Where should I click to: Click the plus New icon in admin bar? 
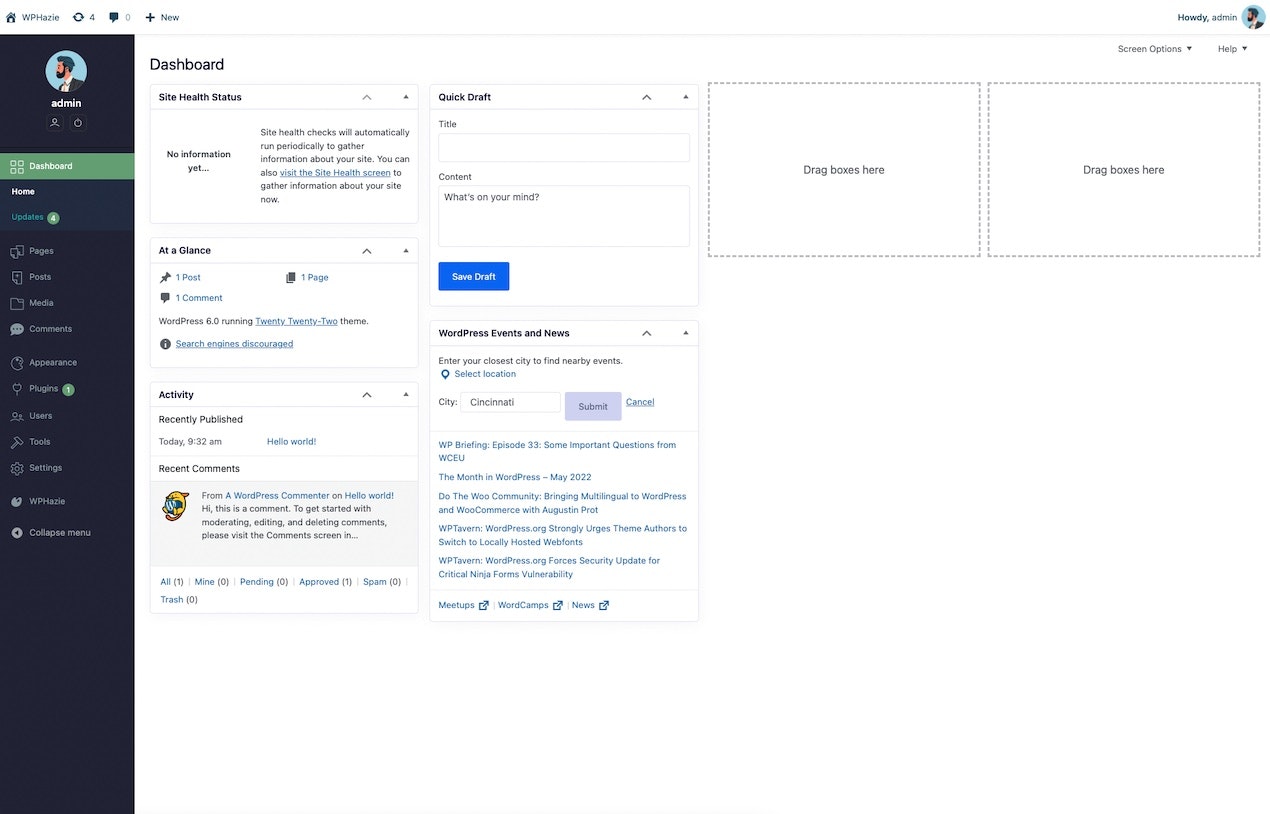coord(150,17)
